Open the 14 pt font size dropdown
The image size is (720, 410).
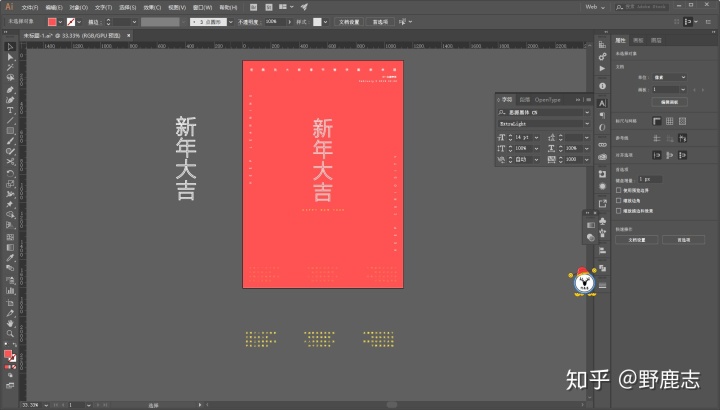tap(536, 137)
